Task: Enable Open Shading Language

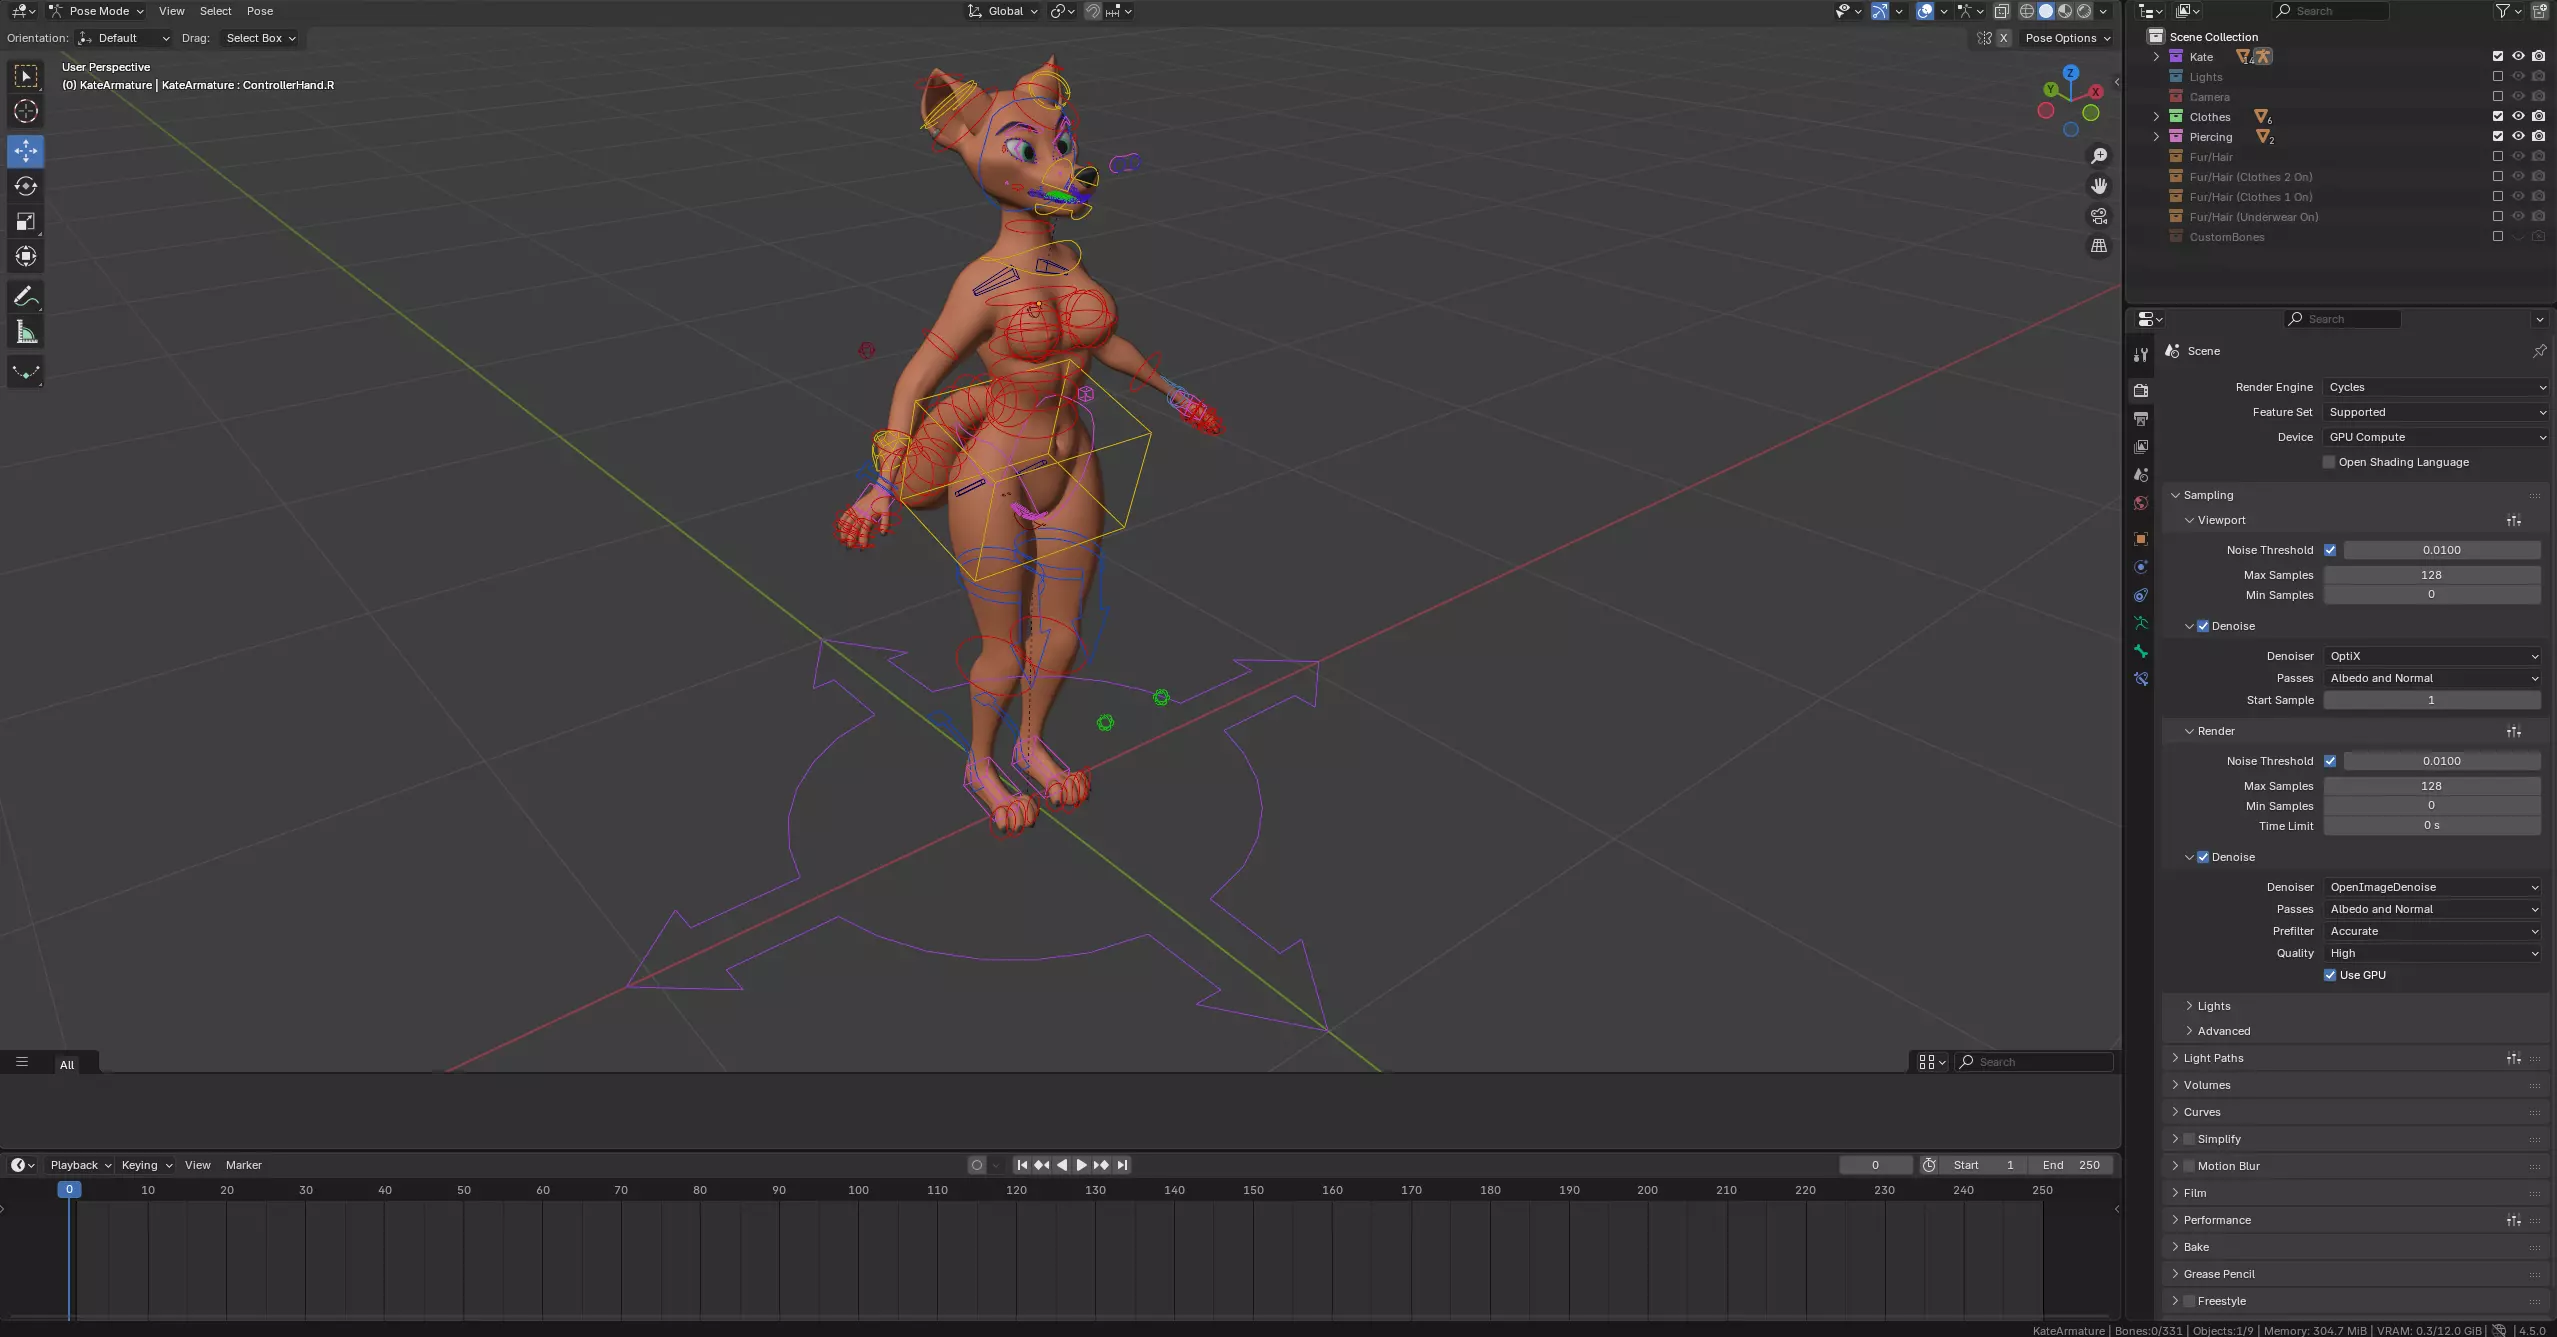Action: [2329, 462]
